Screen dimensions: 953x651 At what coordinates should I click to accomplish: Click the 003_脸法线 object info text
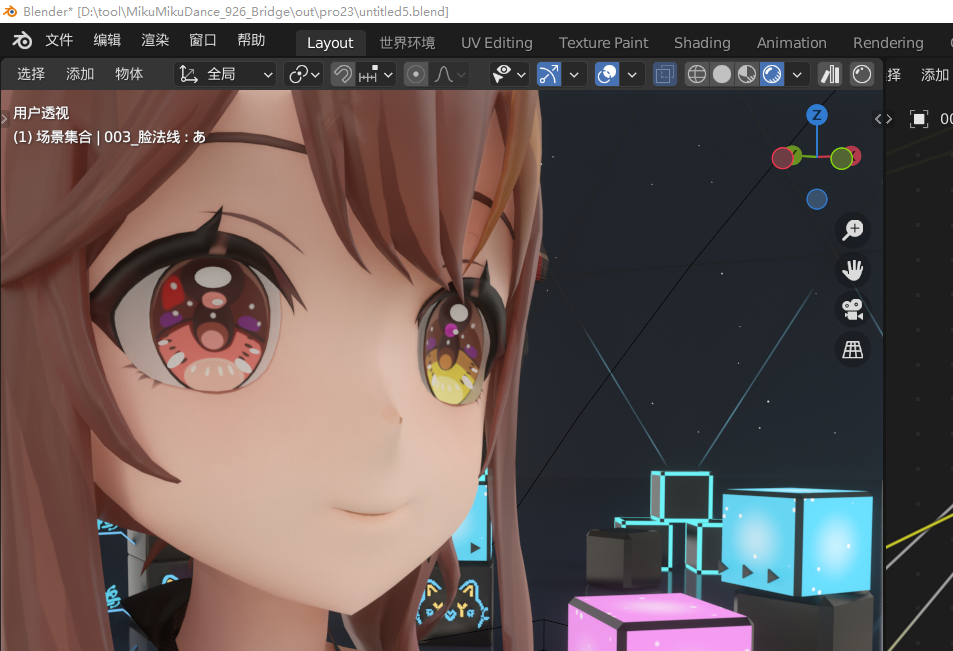click(x=154, y=137)
